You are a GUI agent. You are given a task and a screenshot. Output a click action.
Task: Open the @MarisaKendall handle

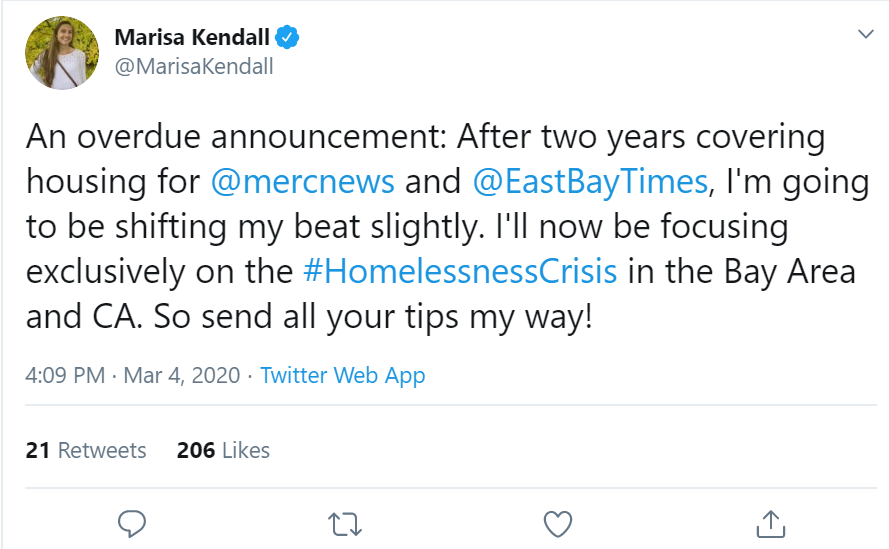point(194,67)
